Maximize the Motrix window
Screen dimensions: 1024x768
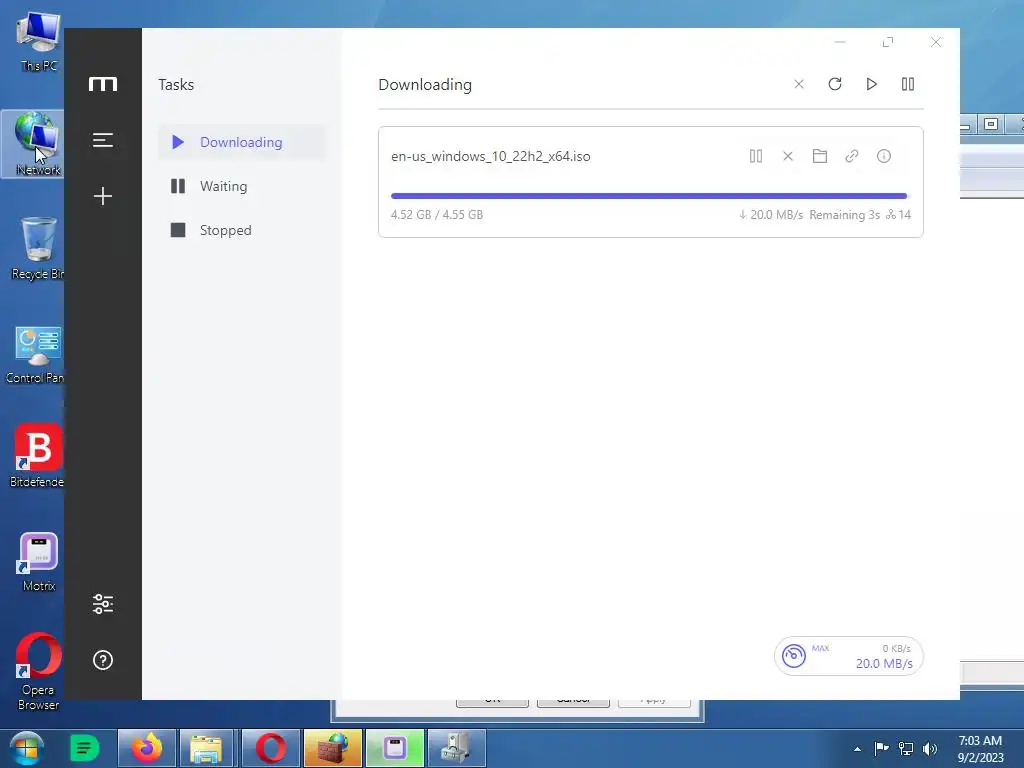(x=888, y=42)
